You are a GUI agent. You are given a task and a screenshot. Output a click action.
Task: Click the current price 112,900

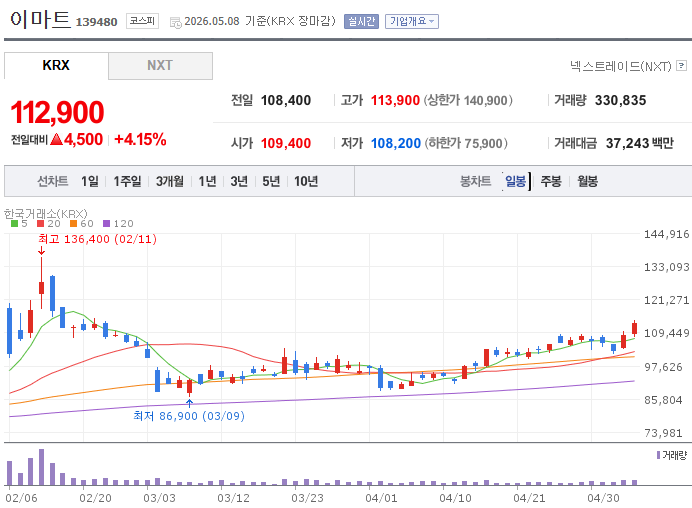tap(57, 112)
